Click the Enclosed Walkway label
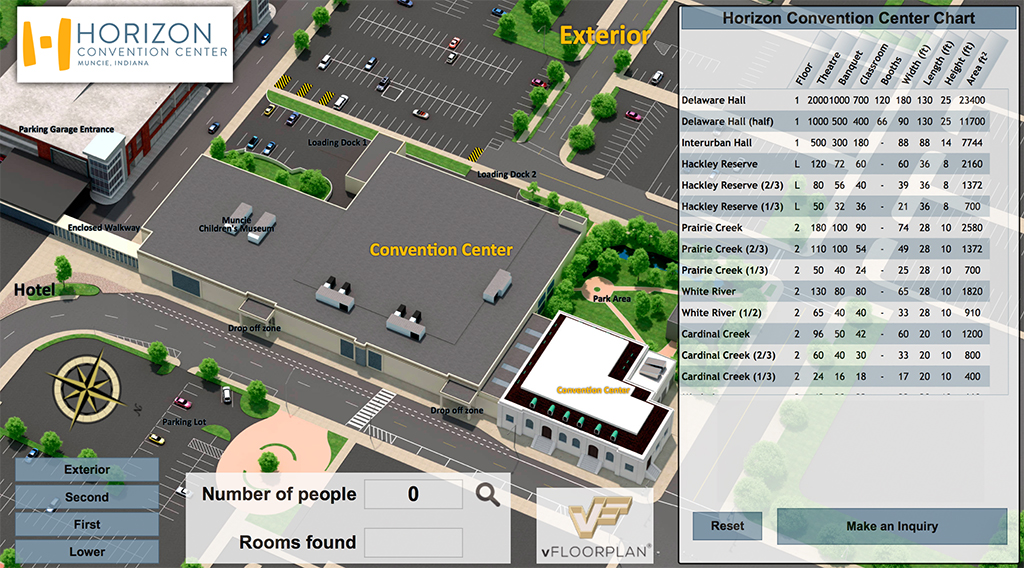Viewport: 1024px width, 568px height. 103,227
